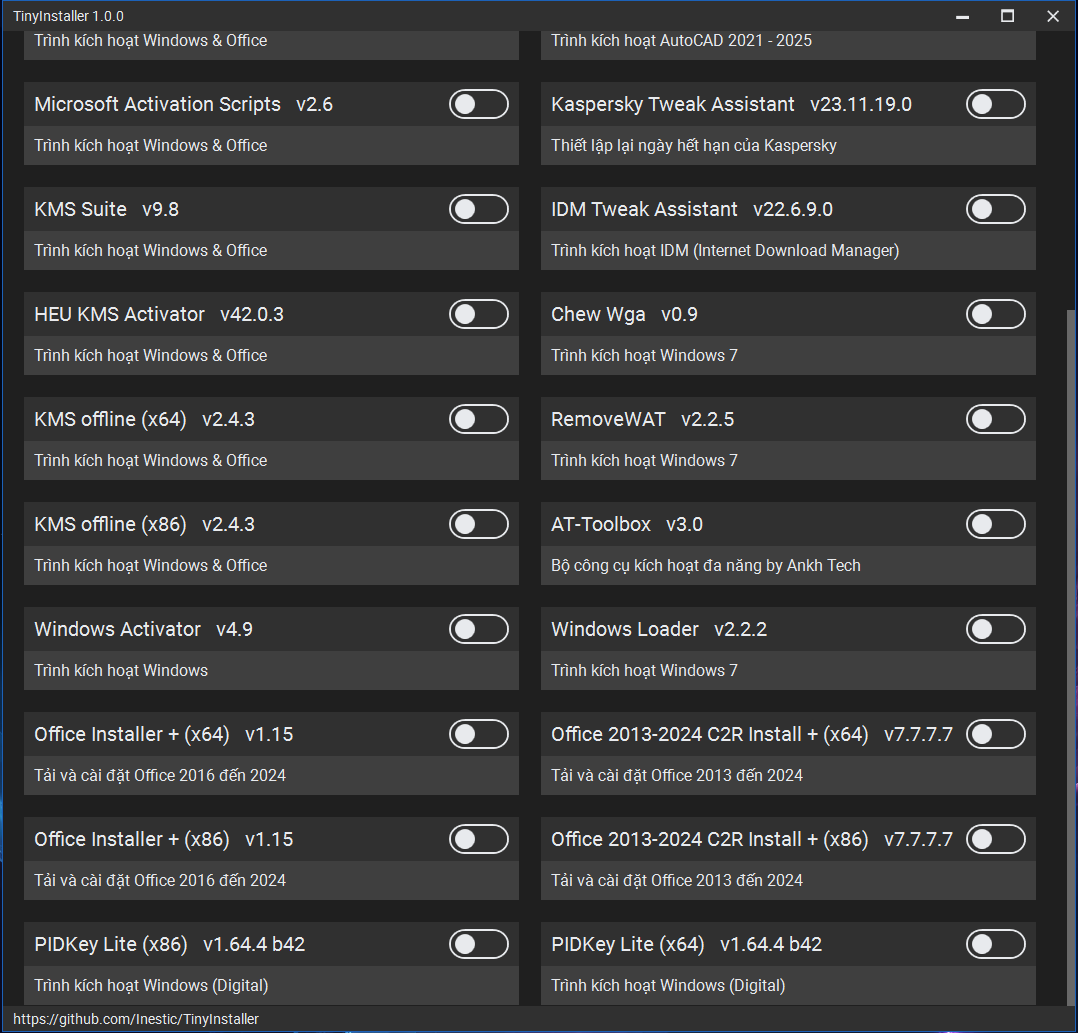The image size is (1078, 1033).
Task: Enable PIDKey Lite (x86) switch
Action: tap(478, 944)
